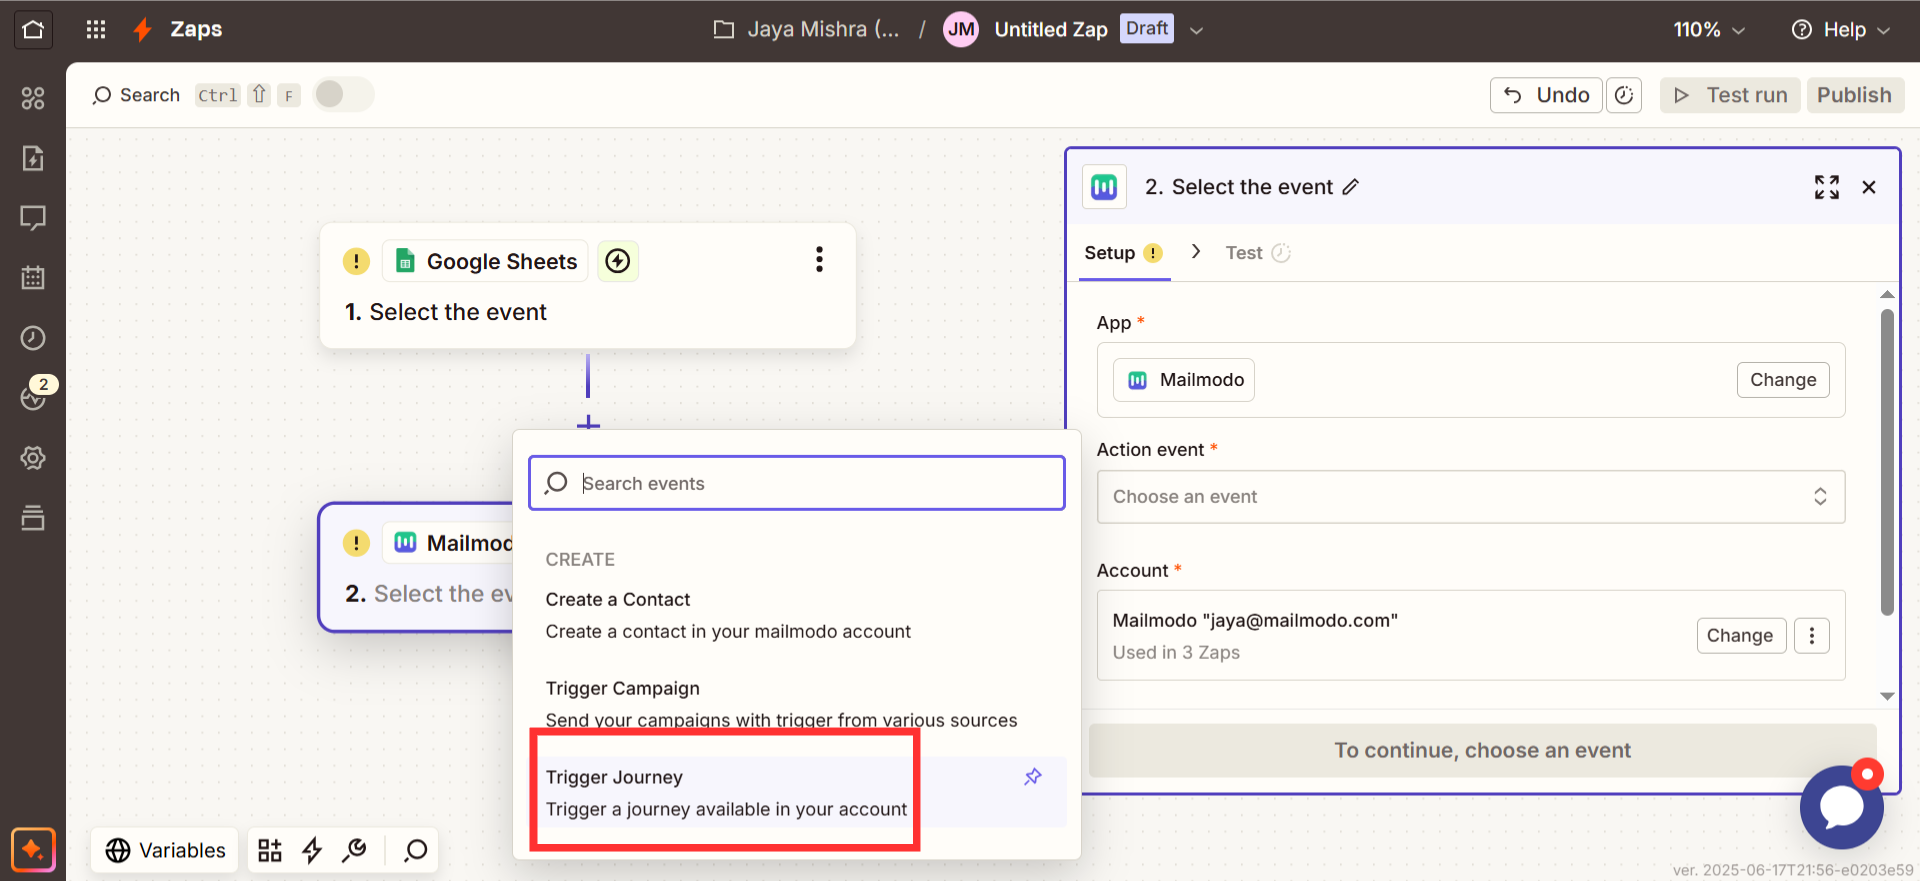Rename step using the pencil icon
1920x881 pixels.
[1351, 187]
